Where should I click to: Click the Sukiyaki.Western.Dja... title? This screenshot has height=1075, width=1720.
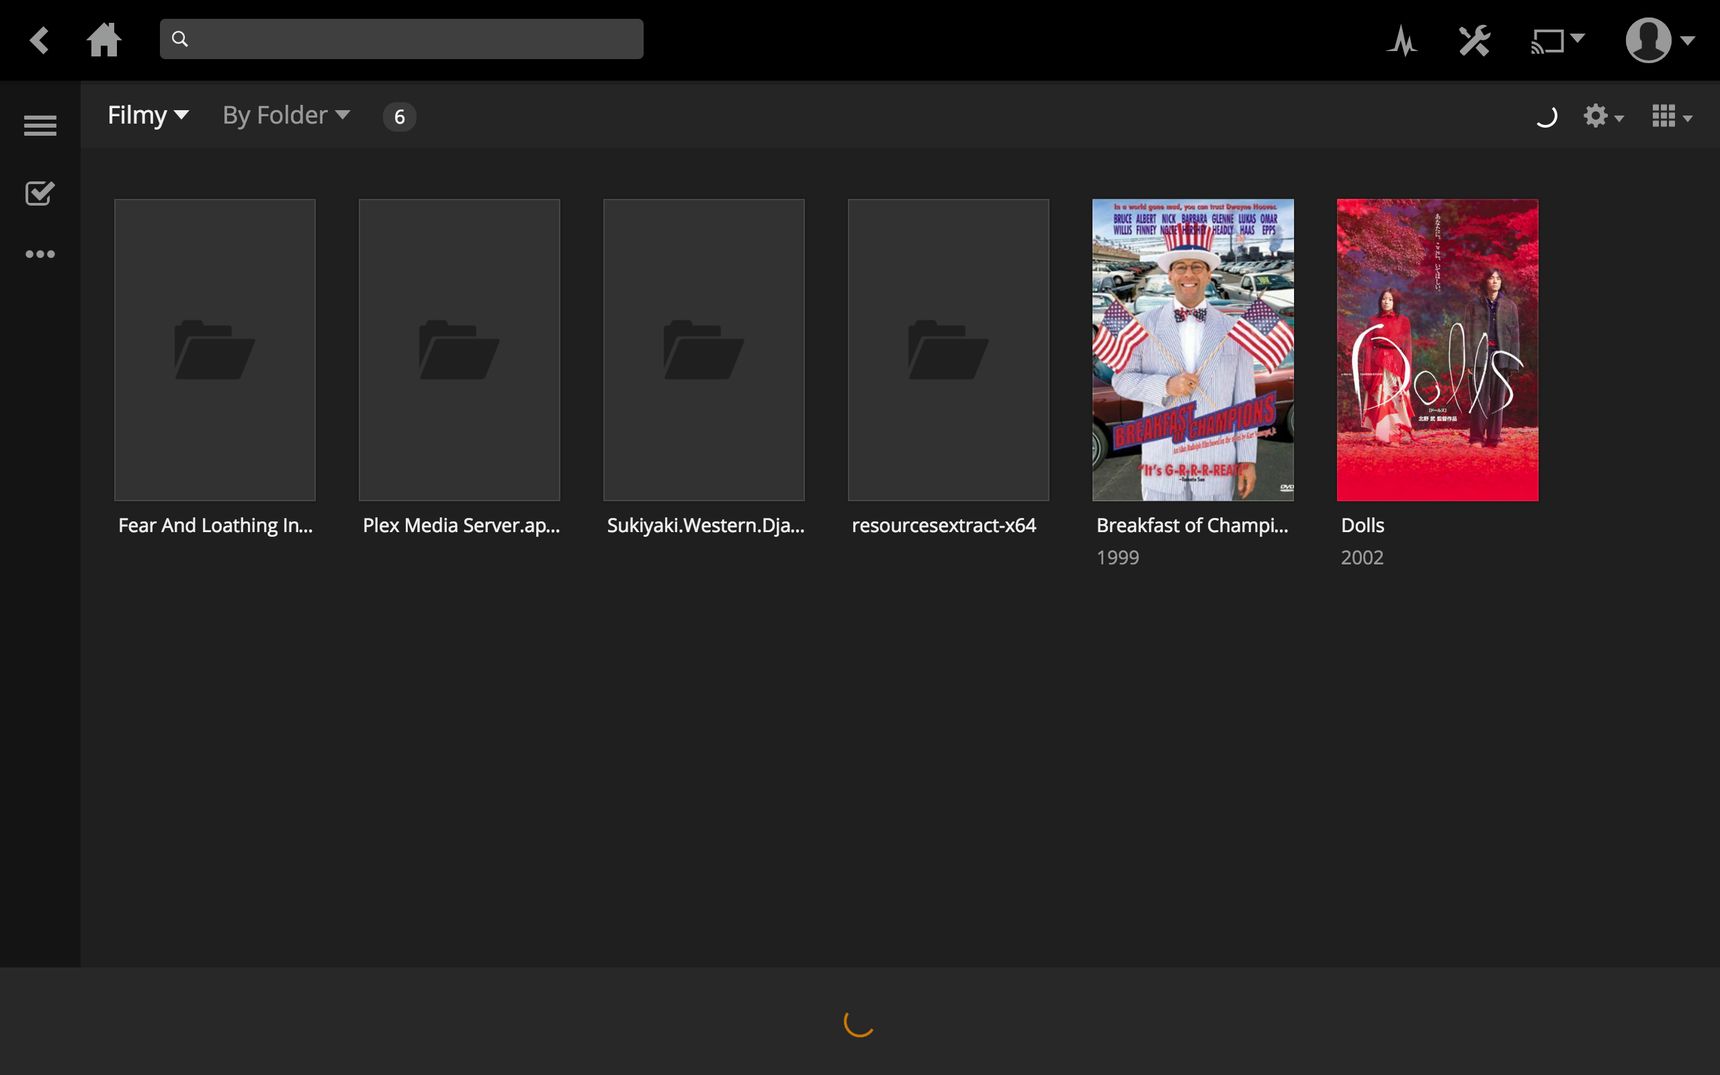point(705,525)
